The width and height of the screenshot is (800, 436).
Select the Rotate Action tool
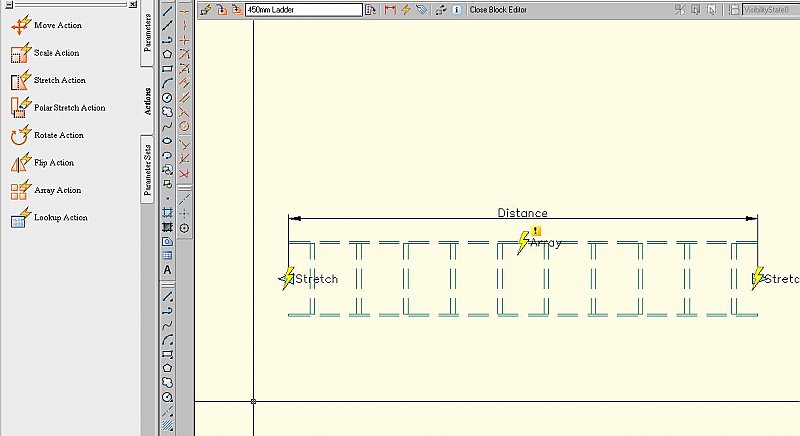pyautogui.click(x=47, y=135)
